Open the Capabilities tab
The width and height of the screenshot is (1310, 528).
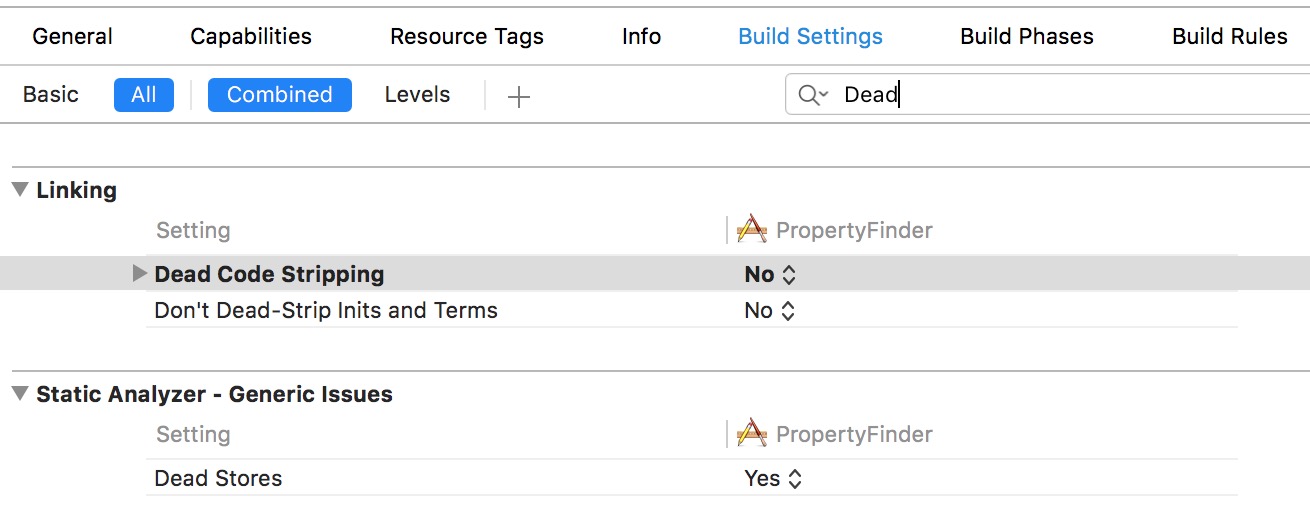(x=251, y=37)
